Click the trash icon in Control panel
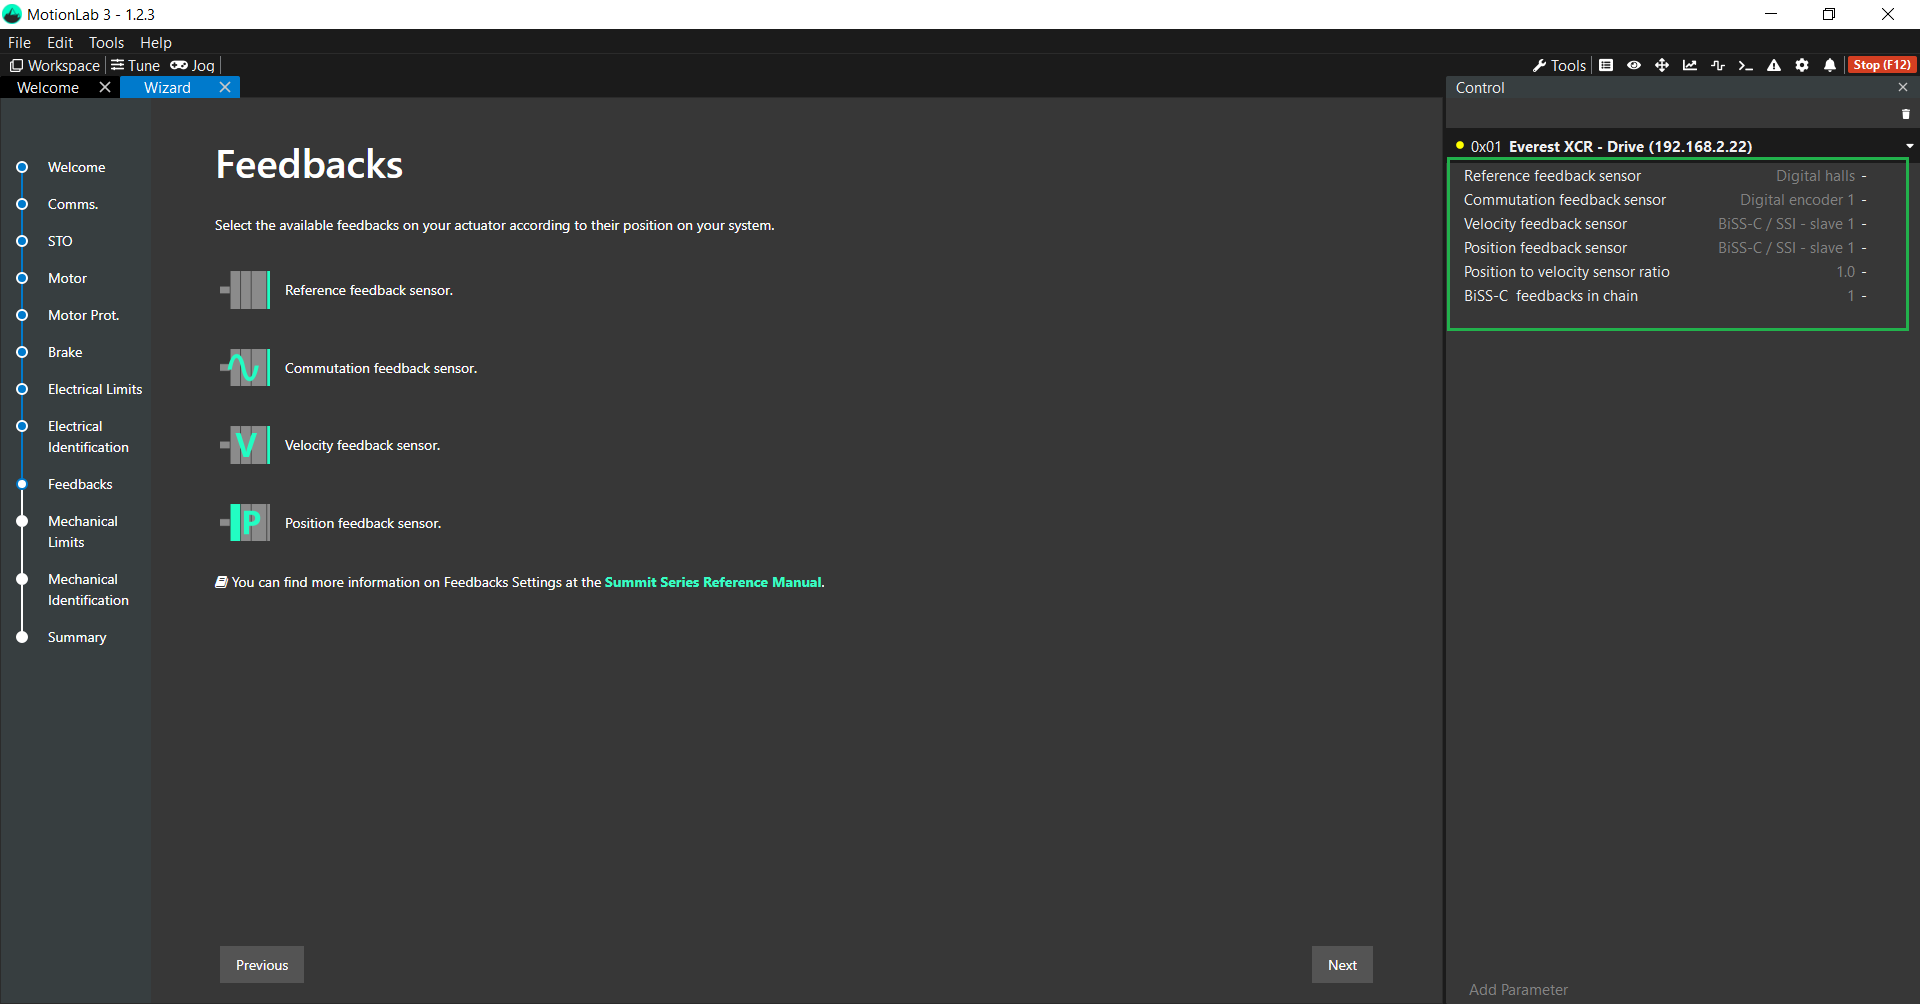This screenshot has width=1920, height=1004. coord(1905,114)
